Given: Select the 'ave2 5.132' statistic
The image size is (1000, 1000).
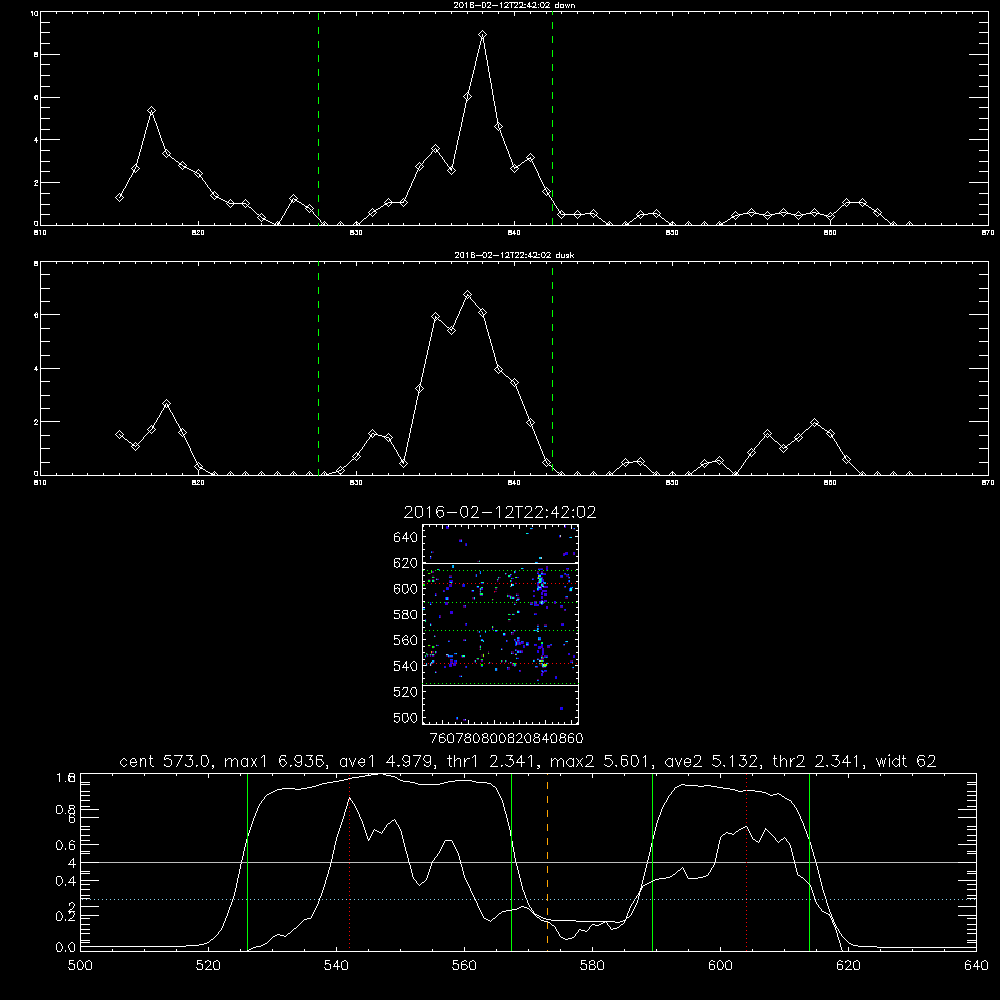Looking at the screenshot, I should pyautogui.click(x=713, y=761).
